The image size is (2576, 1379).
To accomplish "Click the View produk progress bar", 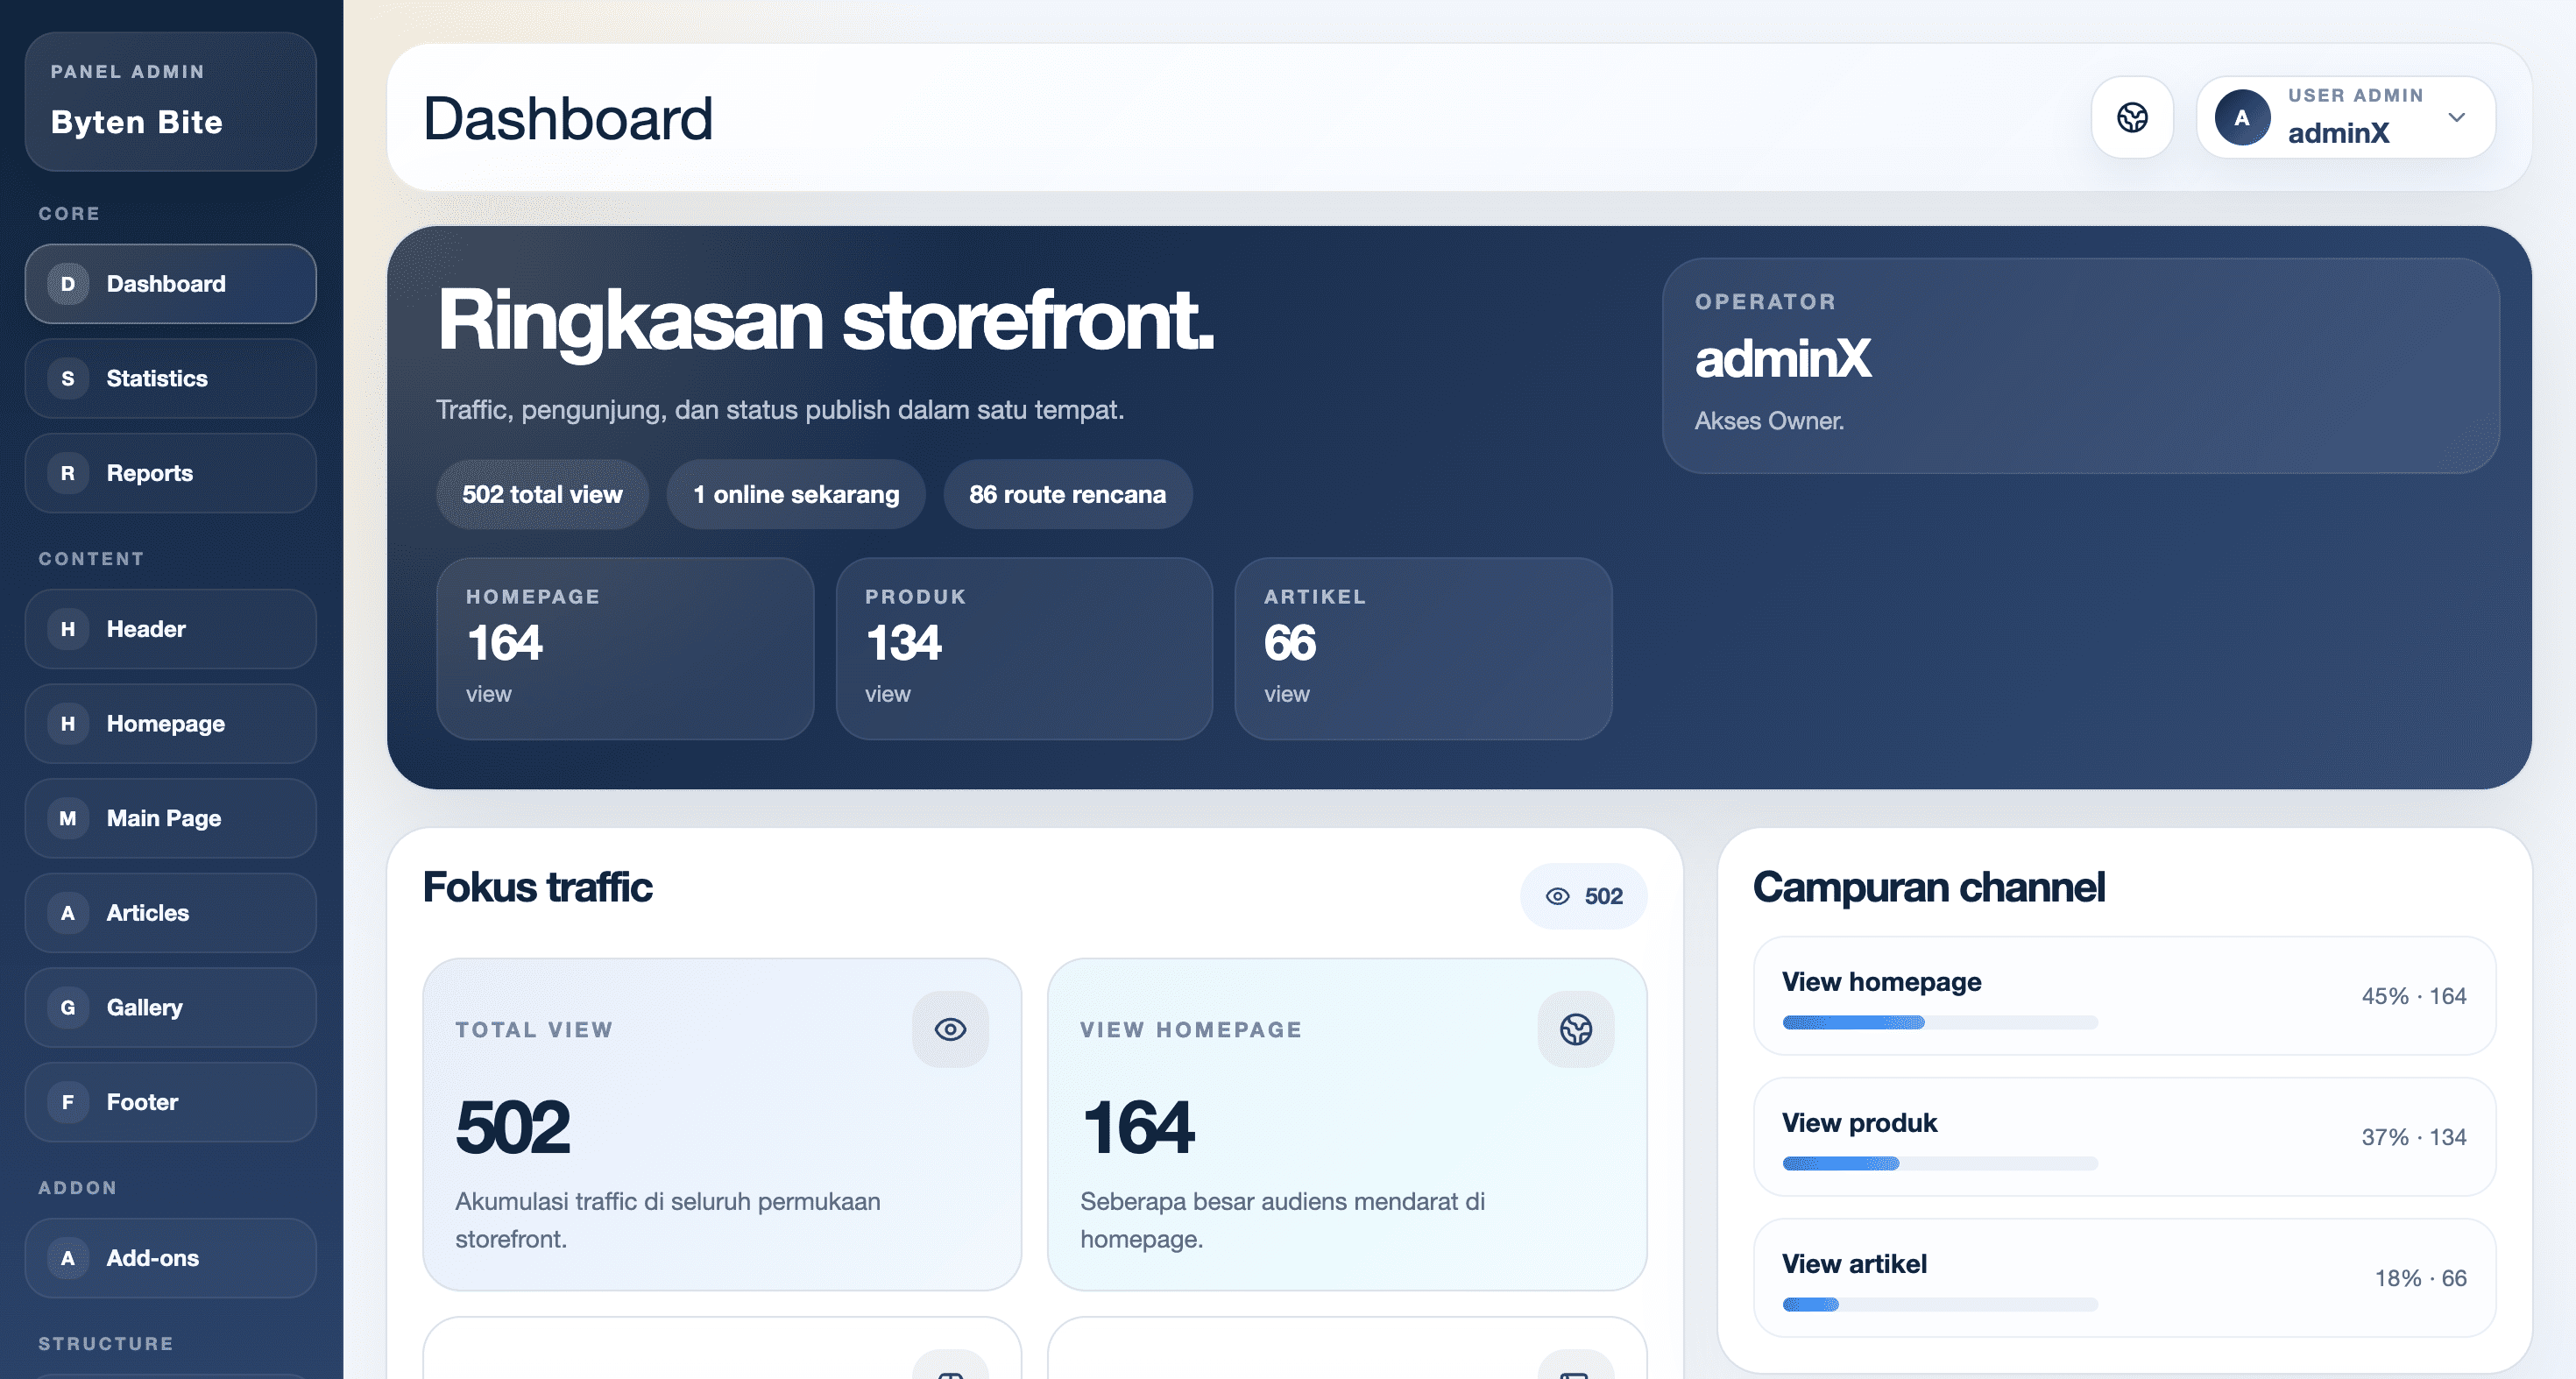I will 1940,1164.
